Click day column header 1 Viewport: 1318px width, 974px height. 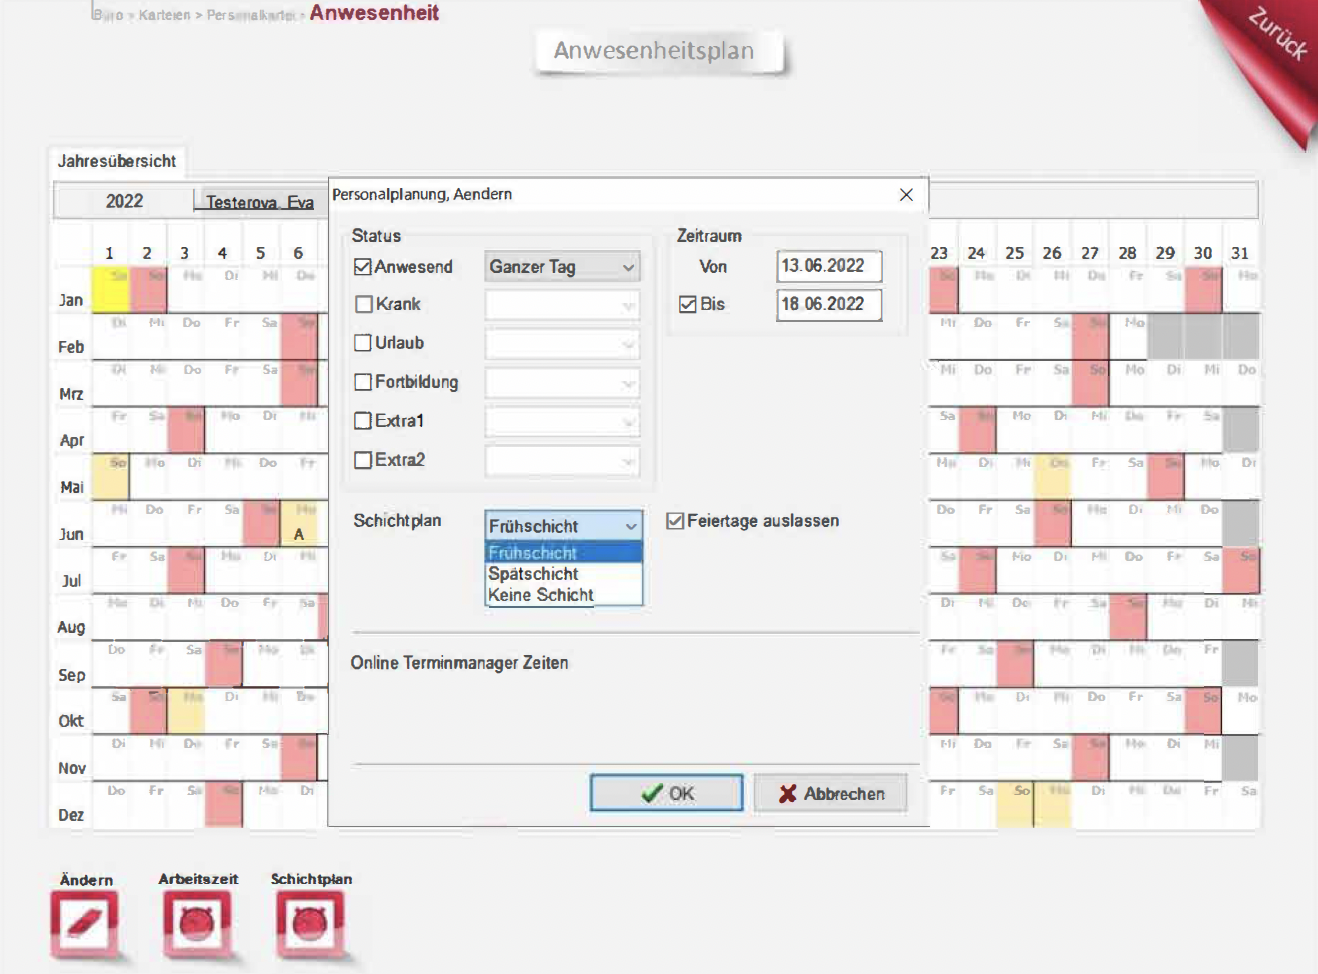coord(109,253)
